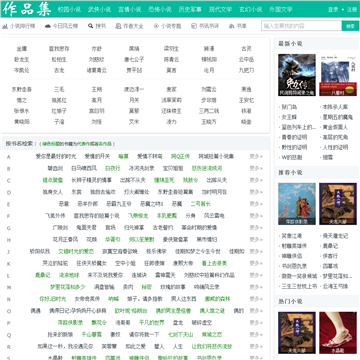
Task: Select the 外国文学 category
Action: click(281, 9)
